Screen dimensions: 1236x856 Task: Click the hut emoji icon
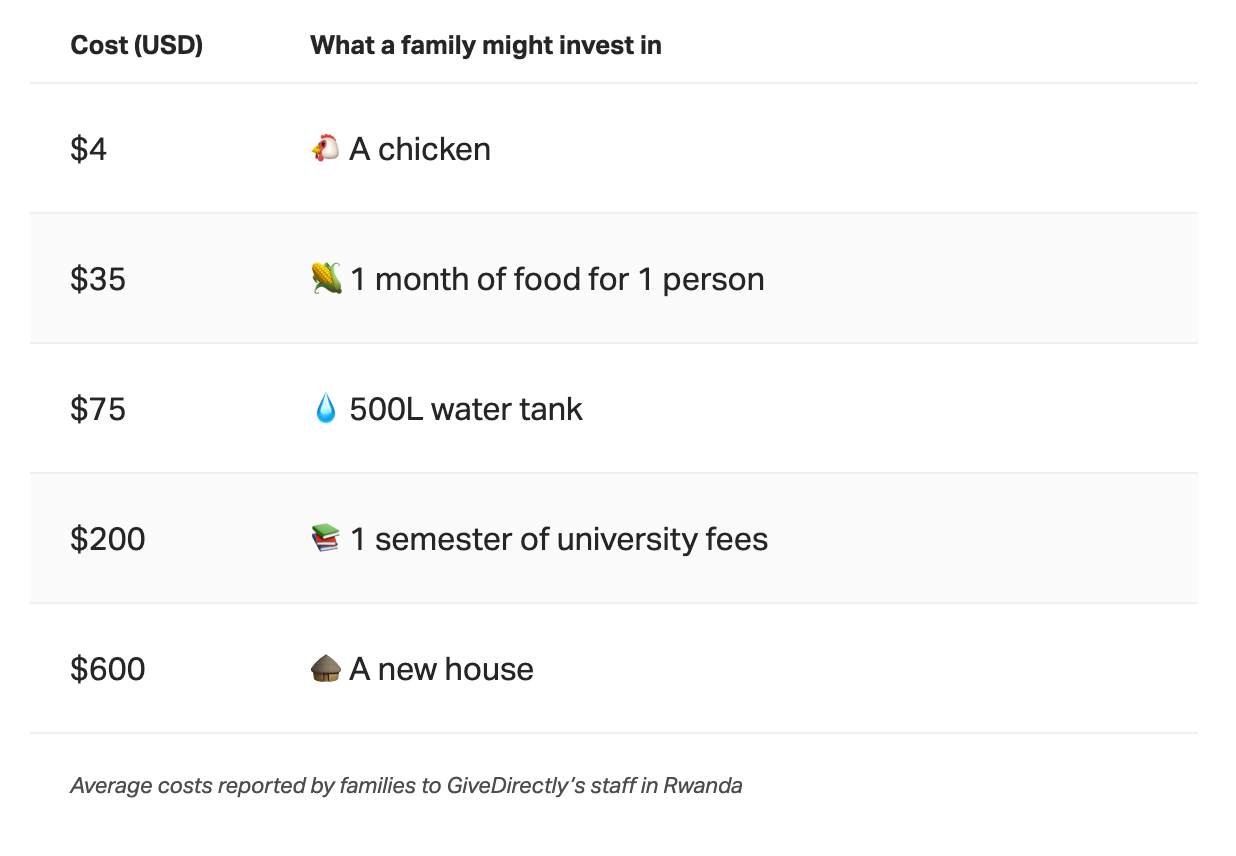[326, 669]
